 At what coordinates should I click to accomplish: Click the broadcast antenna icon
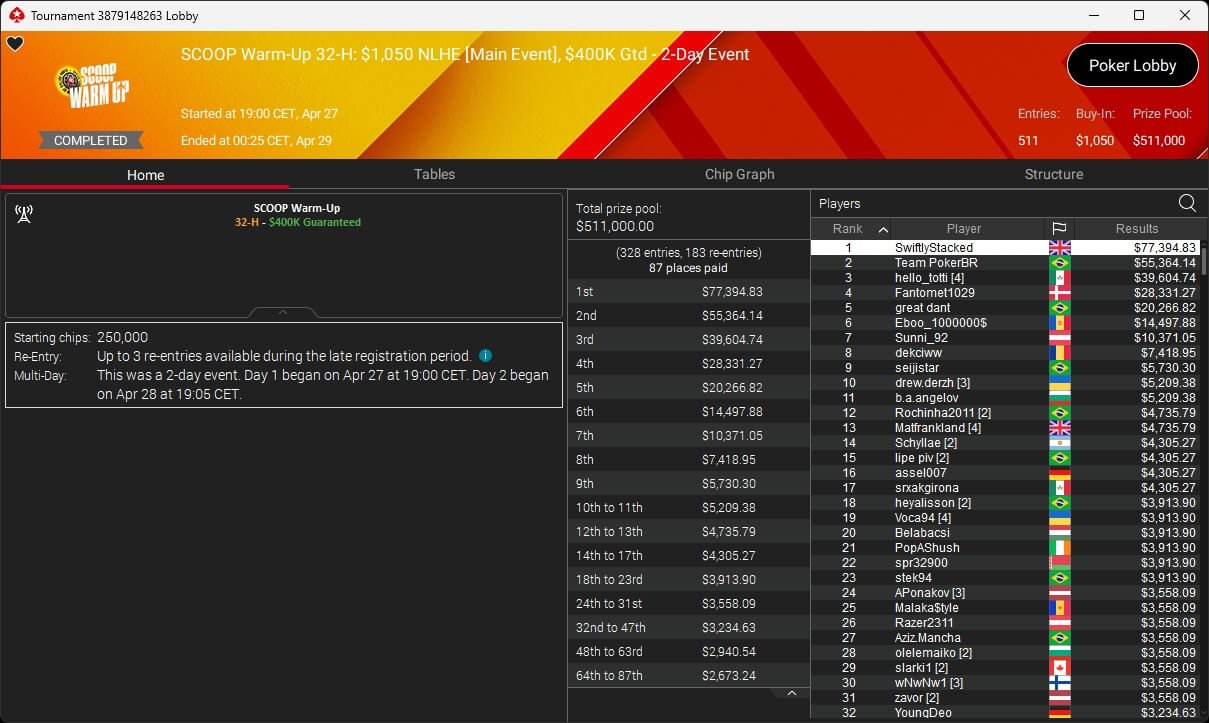click(24, 214)
